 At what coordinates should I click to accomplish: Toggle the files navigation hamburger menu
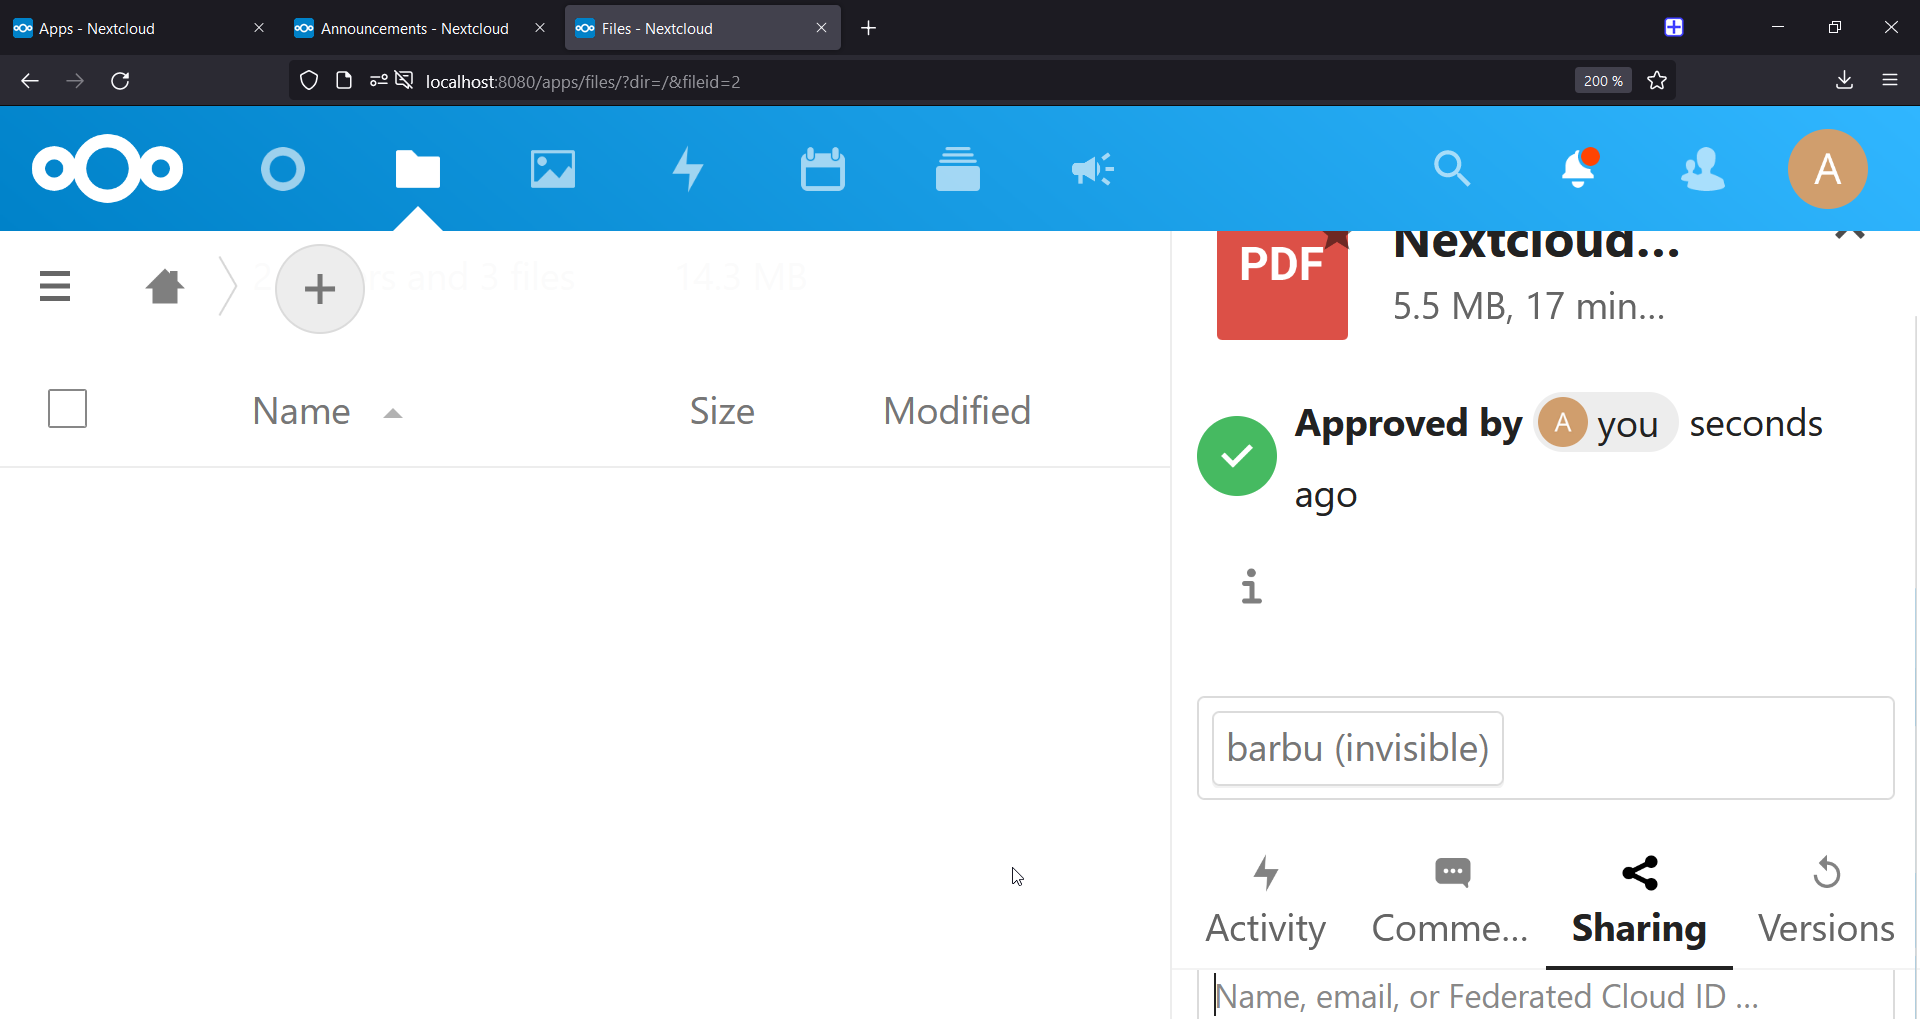pos(55,286)
